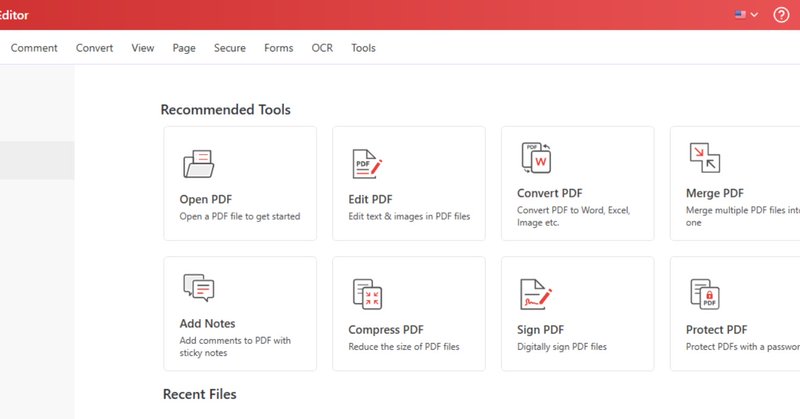Click the Compress PDF card title
Screen dimensions: 800x419
tap(386, 330)
